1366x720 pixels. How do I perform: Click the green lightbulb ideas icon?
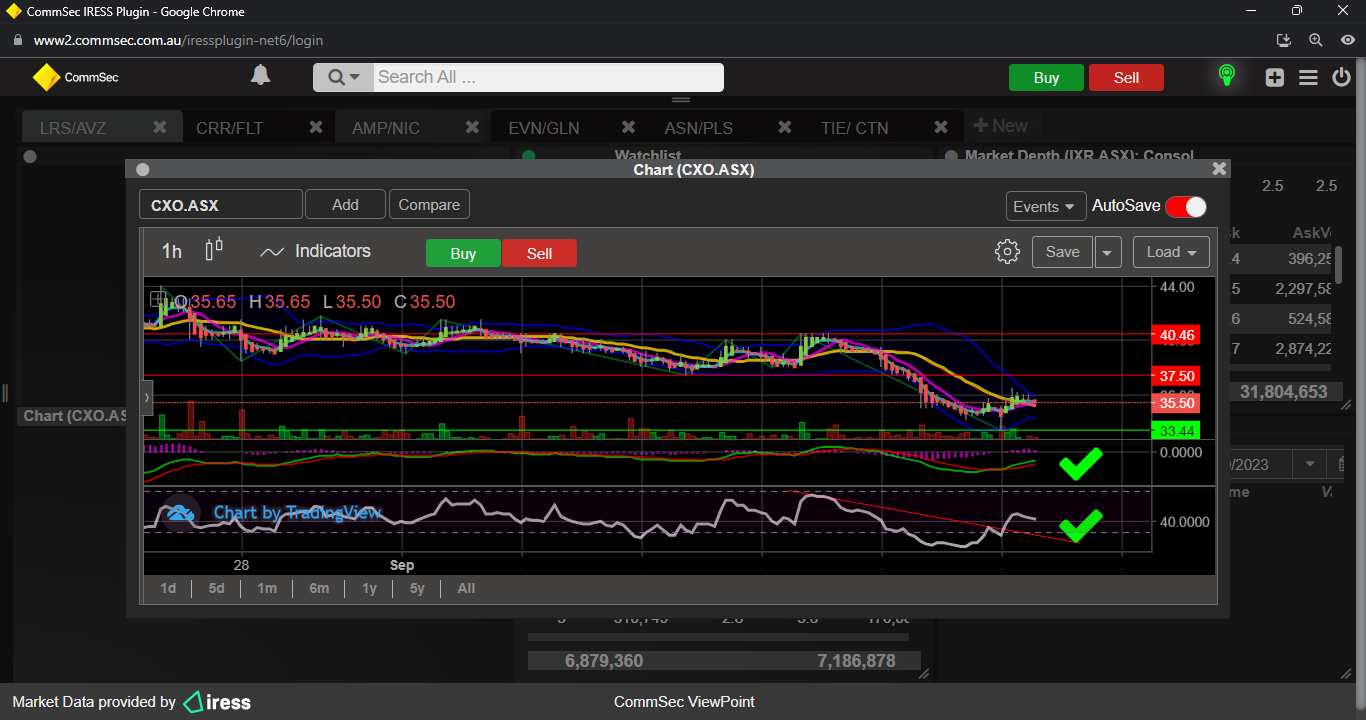point(1226,76)
